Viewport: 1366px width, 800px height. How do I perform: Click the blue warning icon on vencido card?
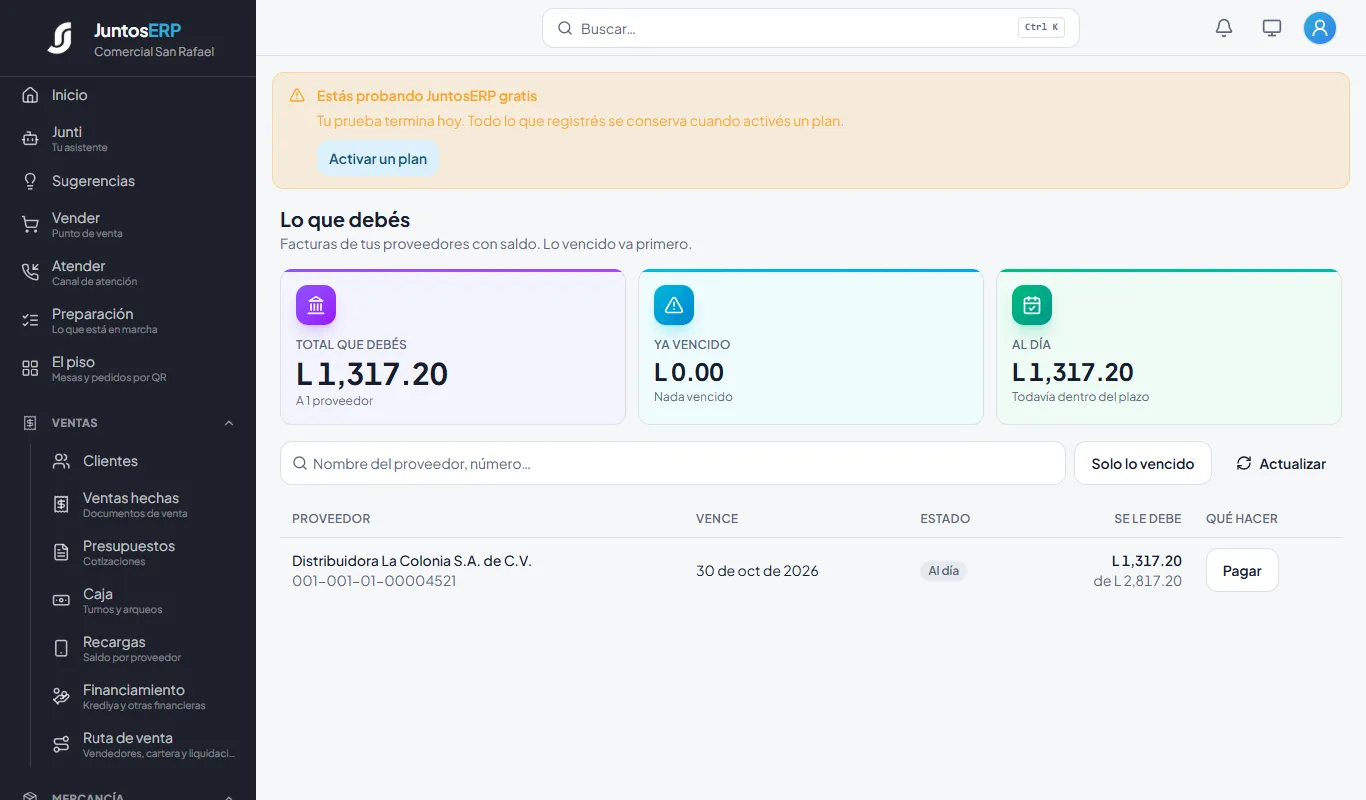(674, 305)
